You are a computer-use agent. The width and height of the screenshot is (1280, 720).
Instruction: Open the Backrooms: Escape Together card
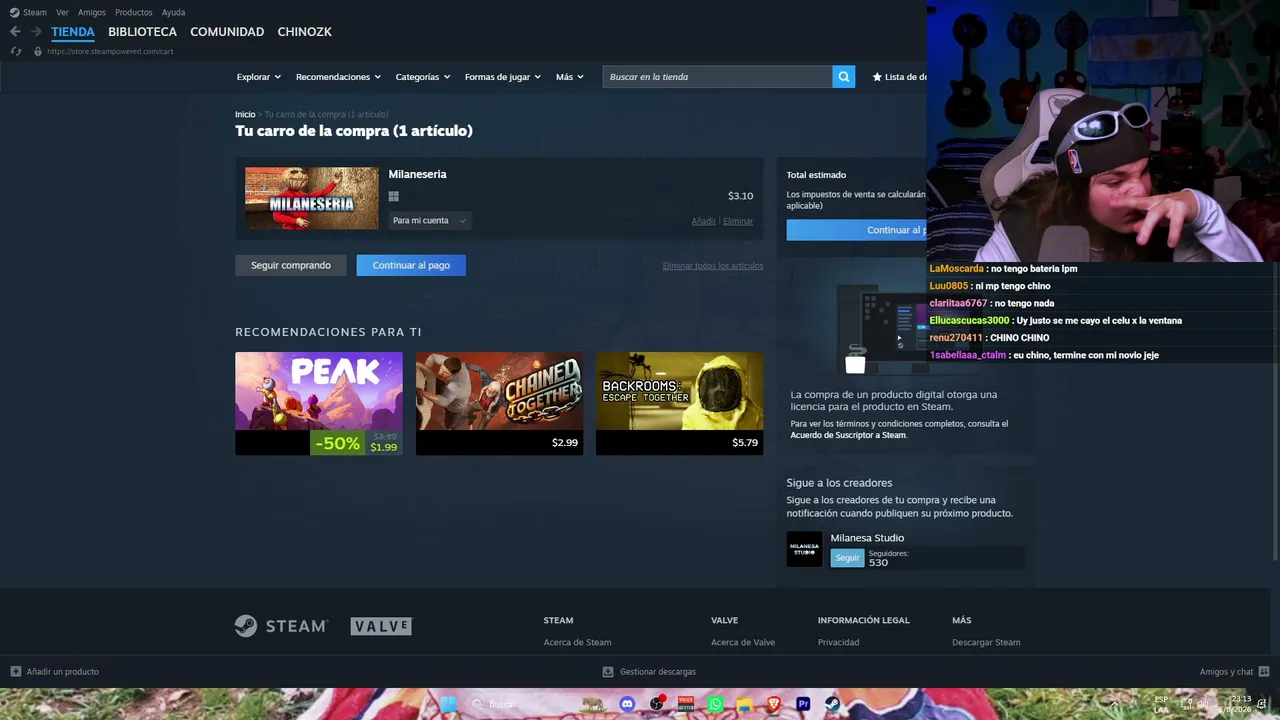point(679,403)
